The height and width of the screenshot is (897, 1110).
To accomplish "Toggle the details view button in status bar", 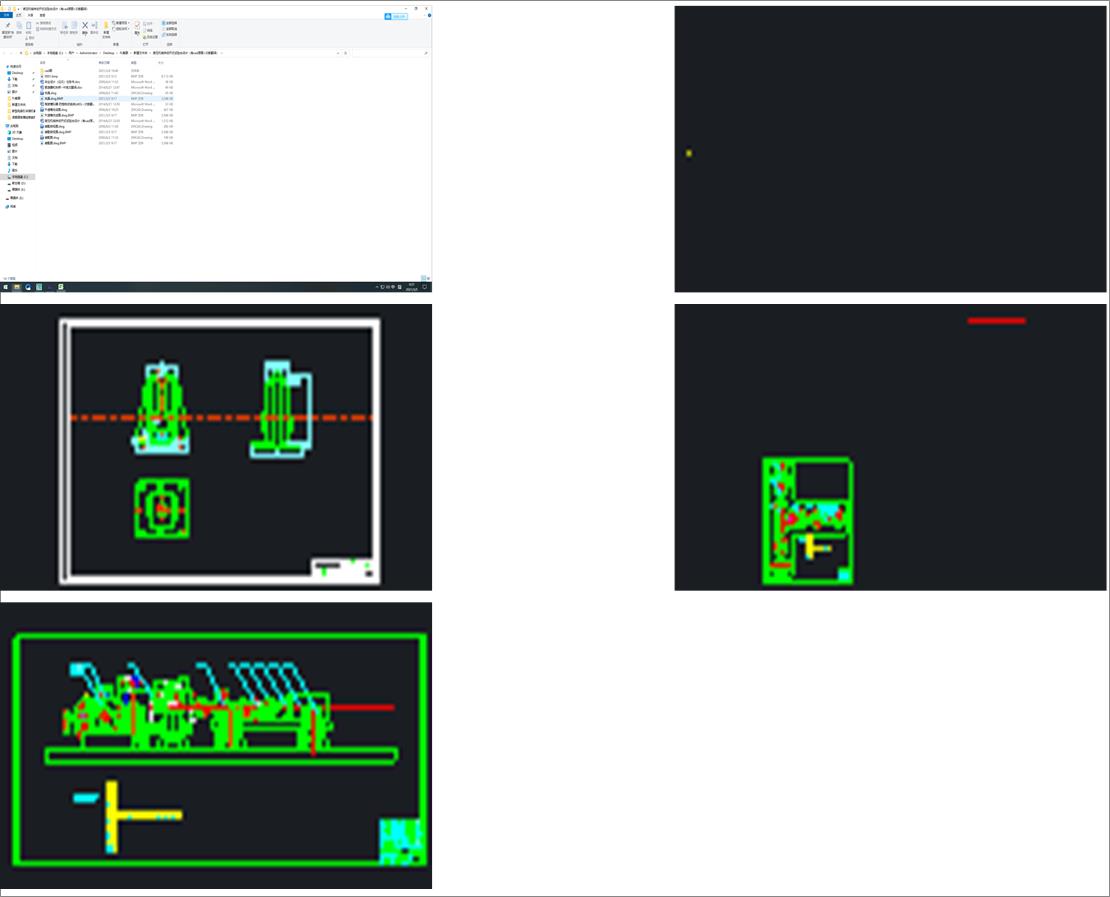I will point(423,278).
